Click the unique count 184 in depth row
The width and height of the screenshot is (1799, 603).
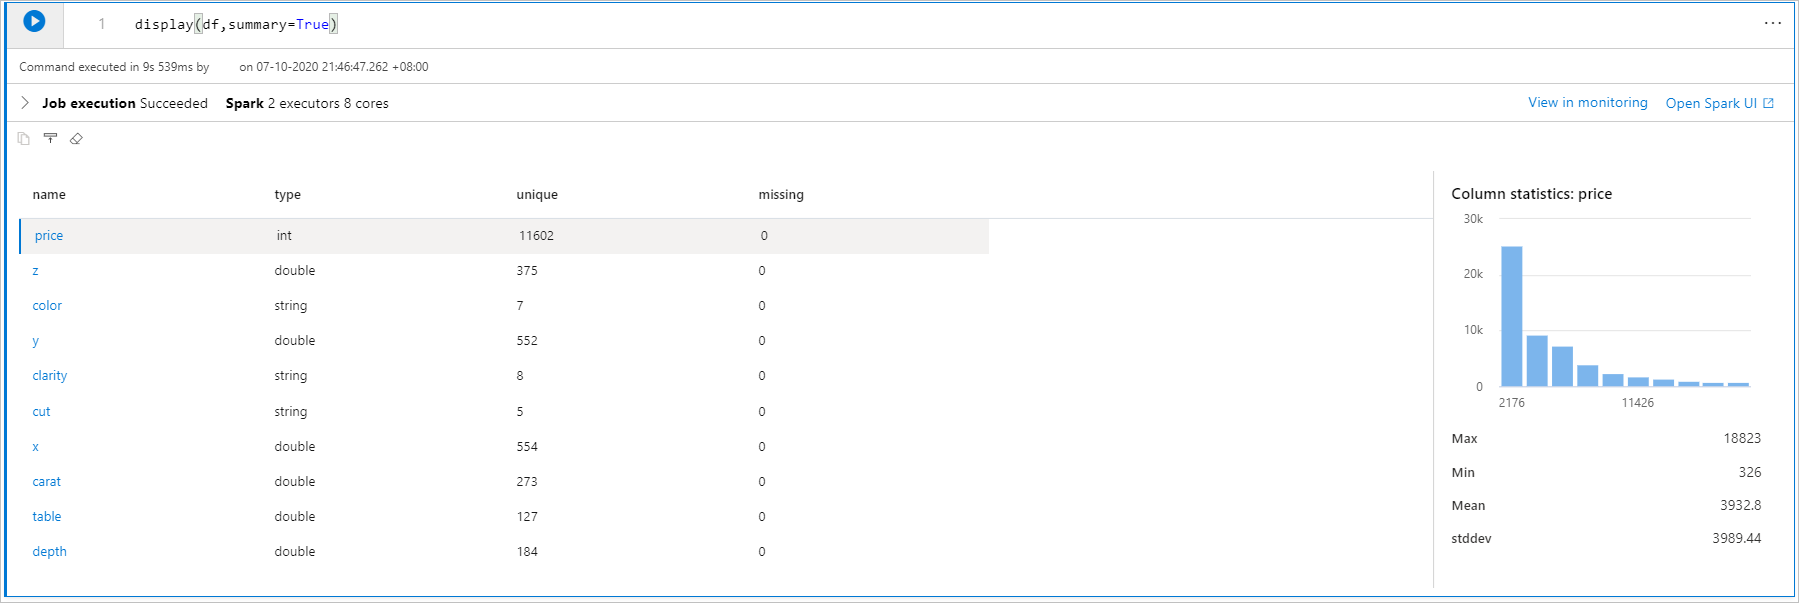(527, 552)
